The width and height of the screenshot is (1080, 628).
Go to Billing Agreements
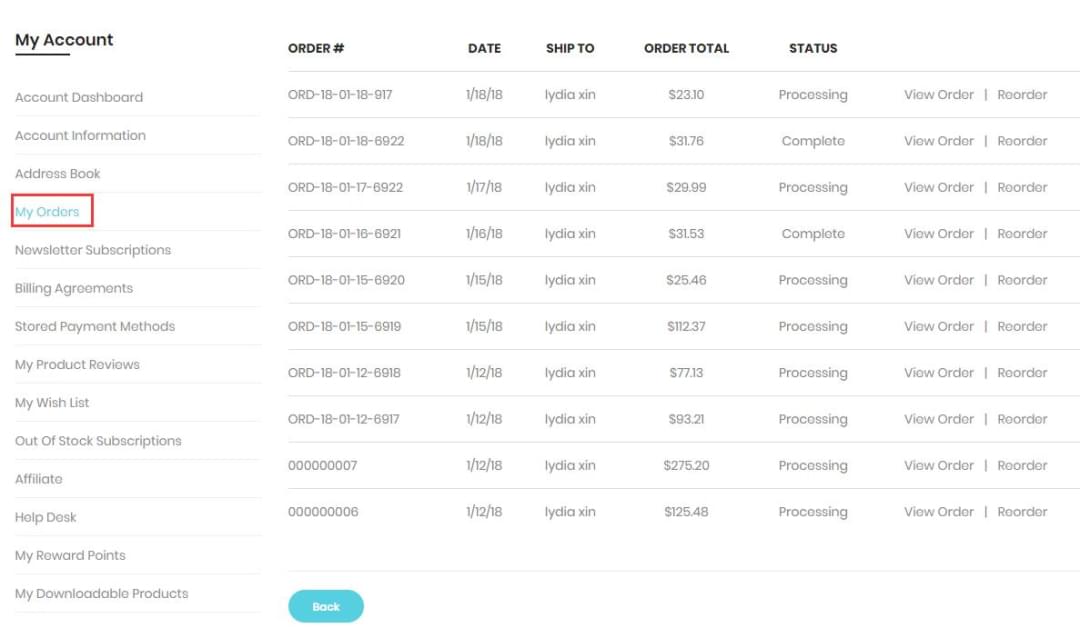[73, 287]
